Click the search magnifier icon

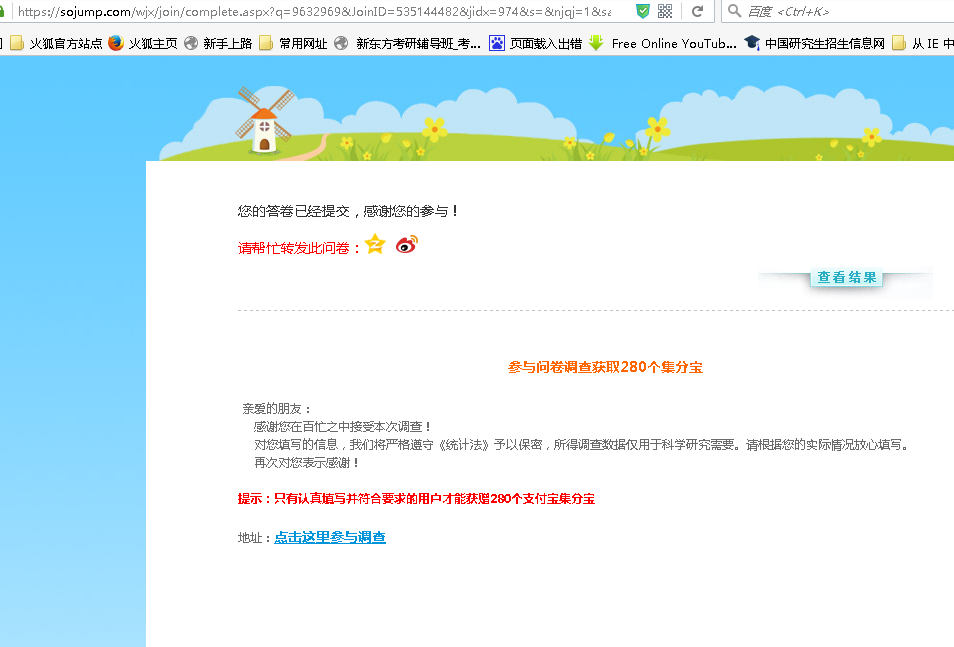point(734,11)
